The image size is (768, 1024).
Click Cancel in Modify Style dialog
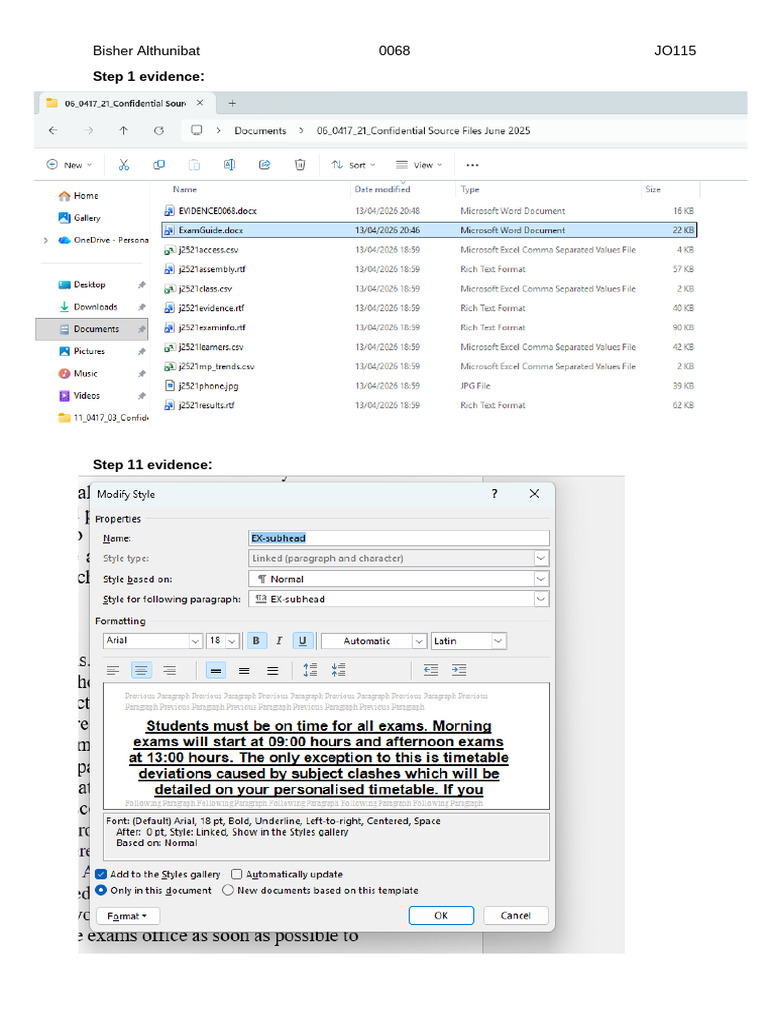(516, 916)
